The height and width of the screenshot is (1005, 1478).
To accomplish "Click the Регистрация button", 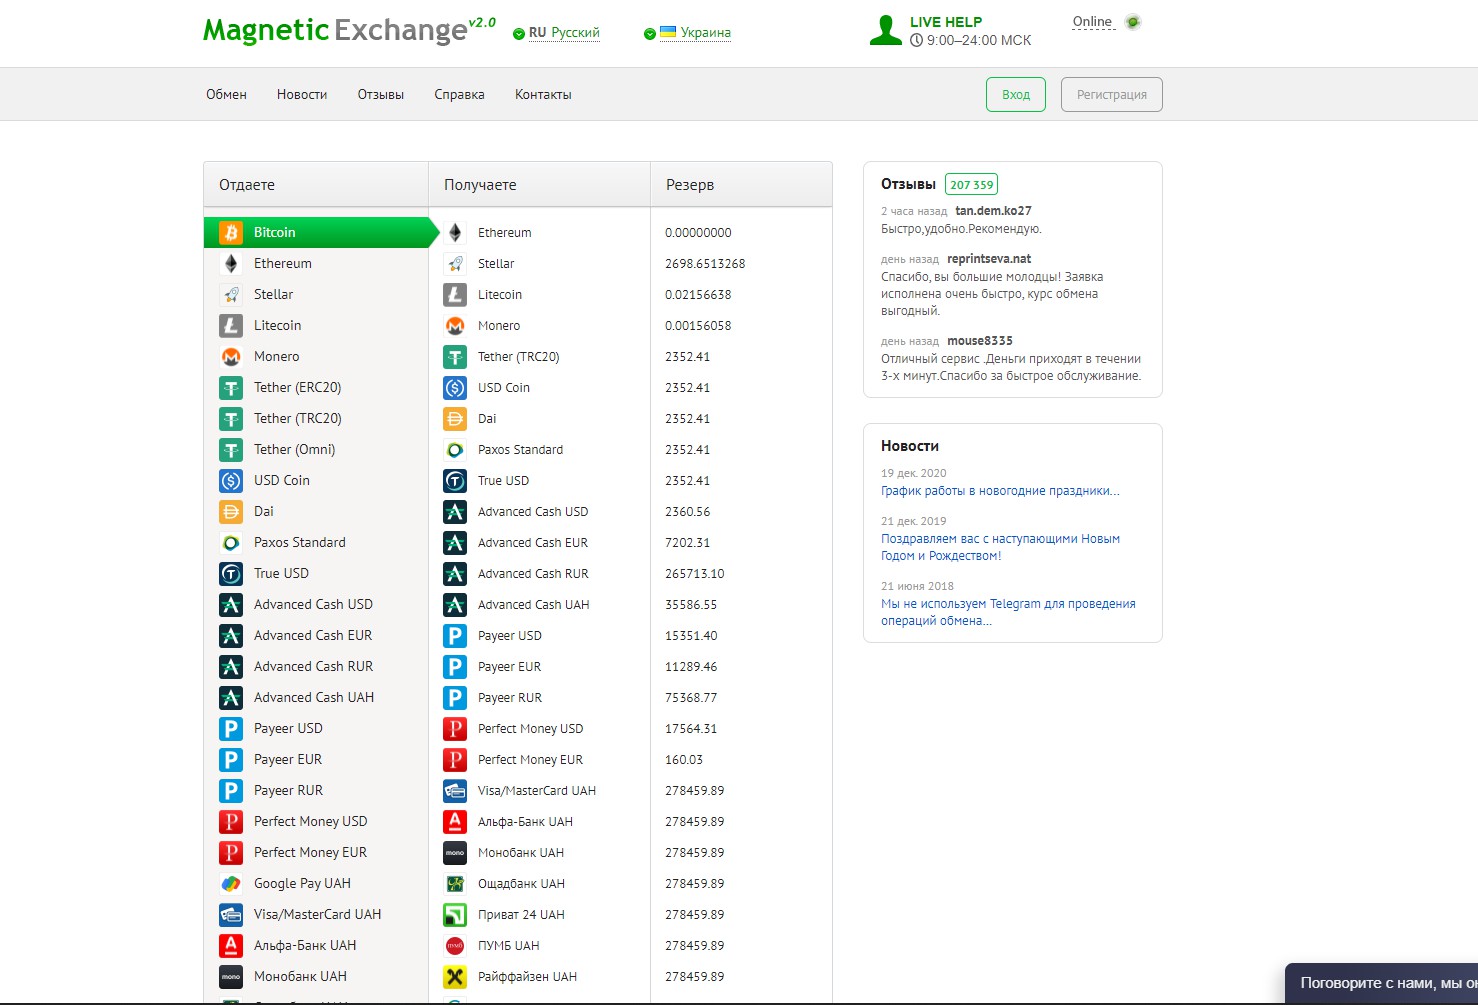I will (x=1112, y=94).
